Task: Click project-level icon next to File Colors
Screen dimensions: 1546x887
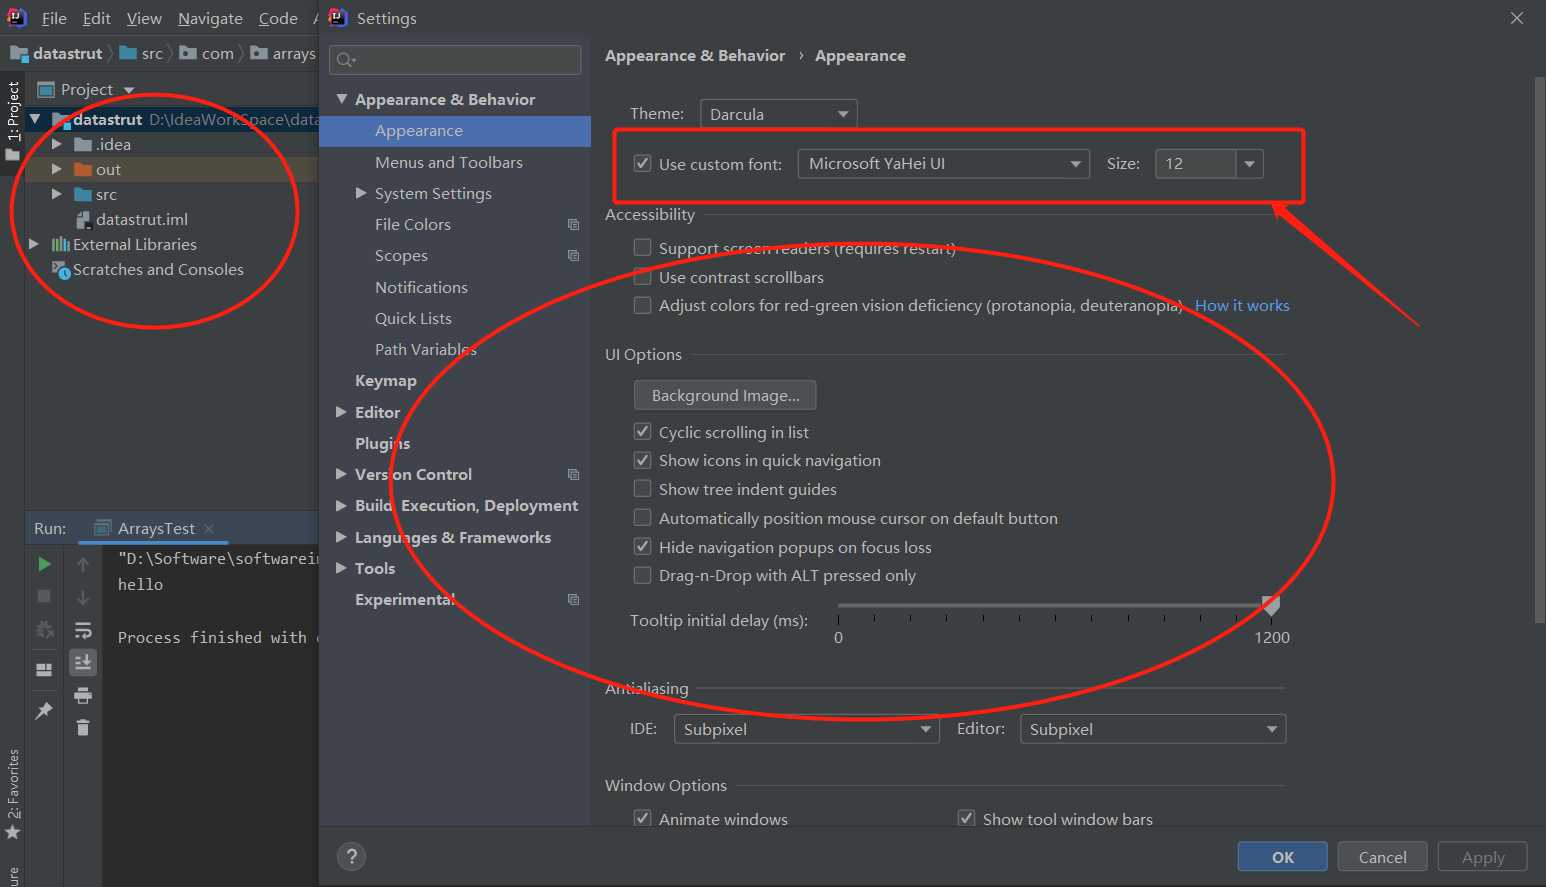Action: 573,225
